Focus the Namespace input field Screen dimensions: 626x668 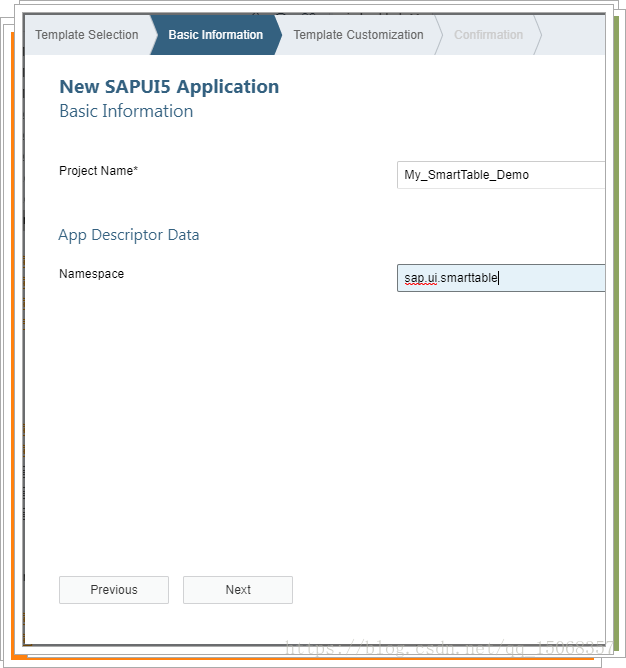501,278
